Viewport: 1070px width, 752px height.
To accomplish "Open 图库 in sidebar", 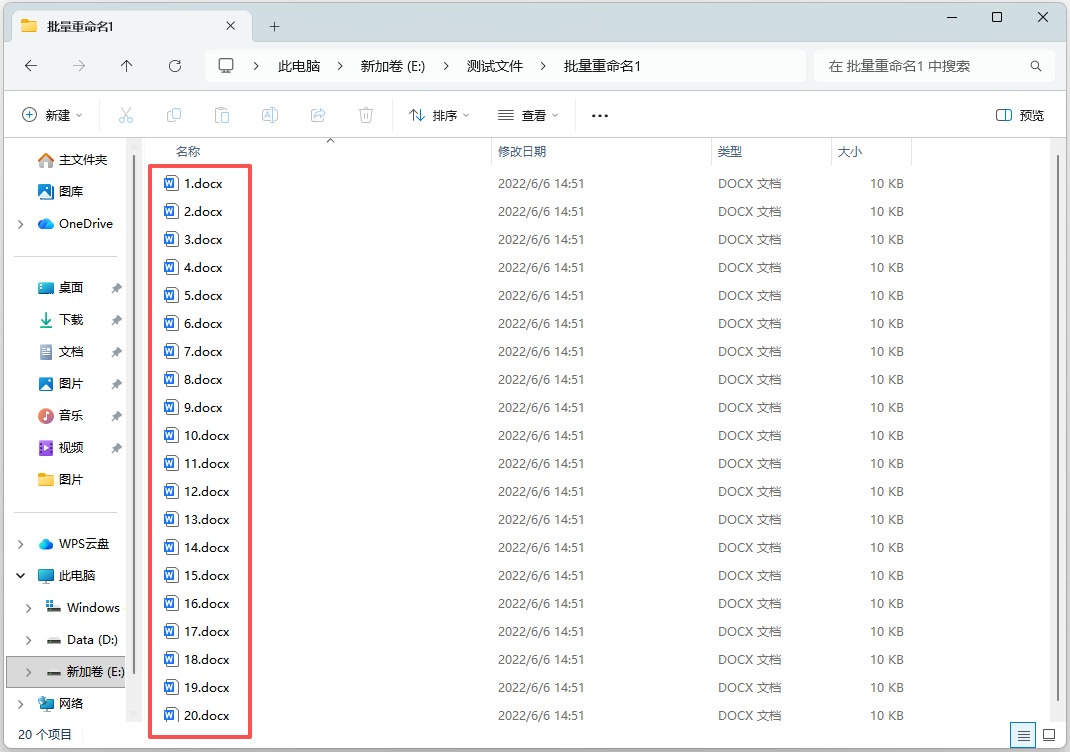I will [61, 192].
